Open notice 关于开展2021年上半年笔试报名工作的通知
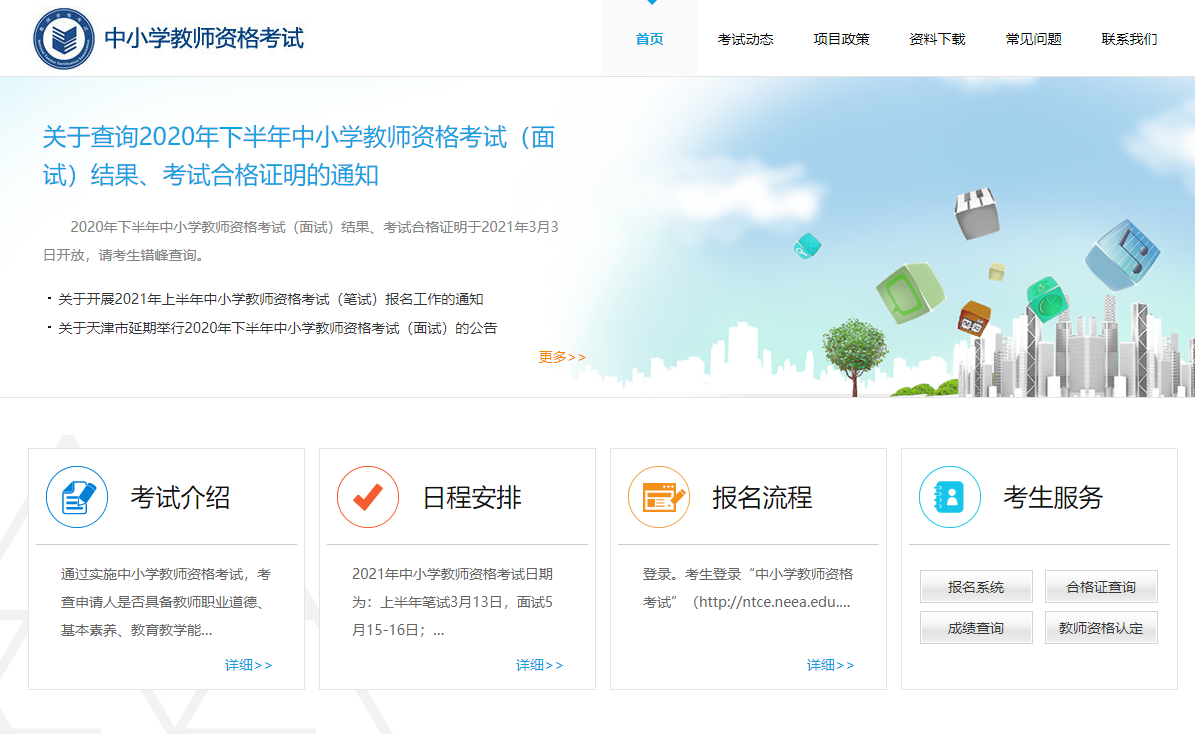This screenshot has width=1195, height=734. pyautogui.click(x=271, y=299)
